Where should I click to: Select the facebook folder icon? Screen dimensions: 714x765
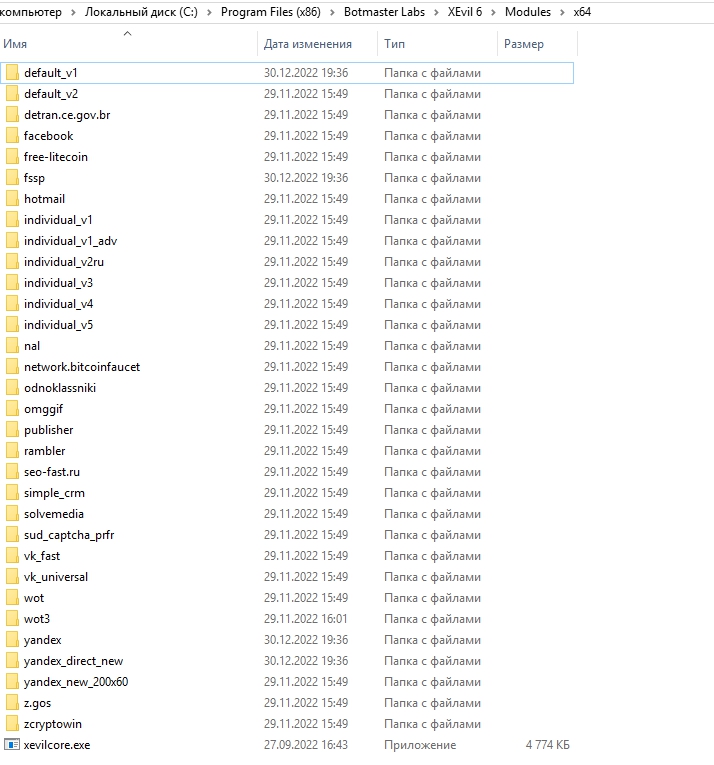[12, 136]
